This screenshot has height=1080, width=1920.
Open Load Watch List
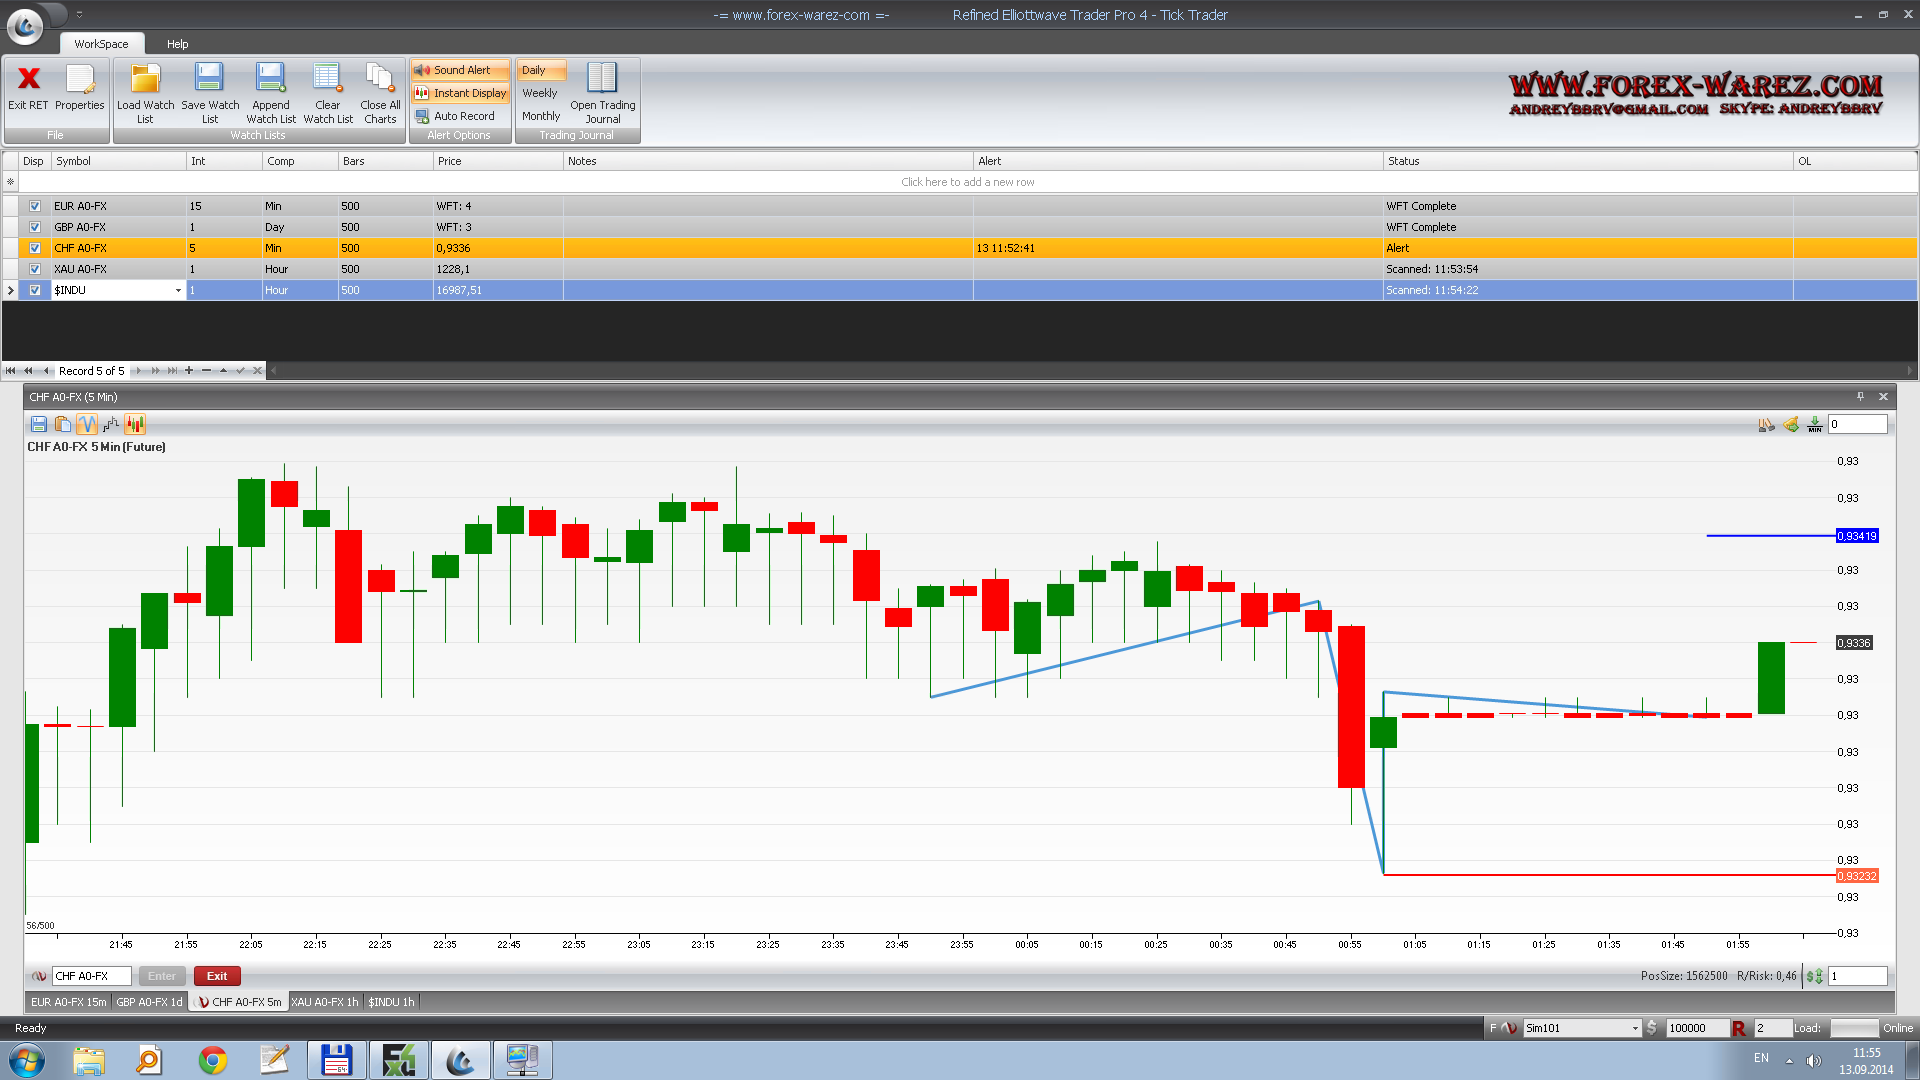click(x=145, y=80)
